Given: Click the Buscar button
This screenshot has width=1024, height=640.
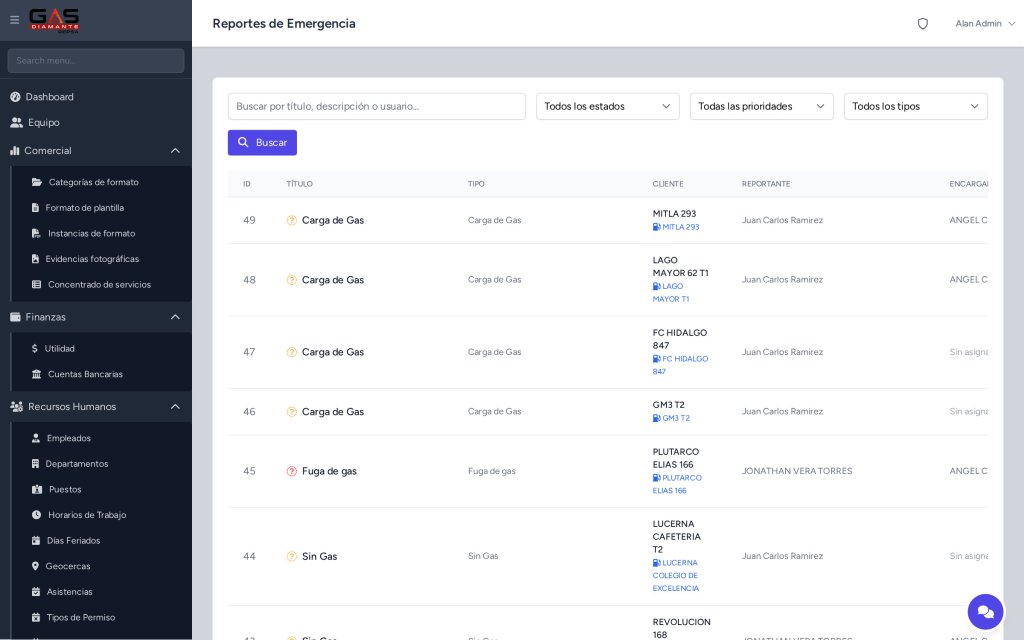Looking at the screenshot, I should pos(262,142).
